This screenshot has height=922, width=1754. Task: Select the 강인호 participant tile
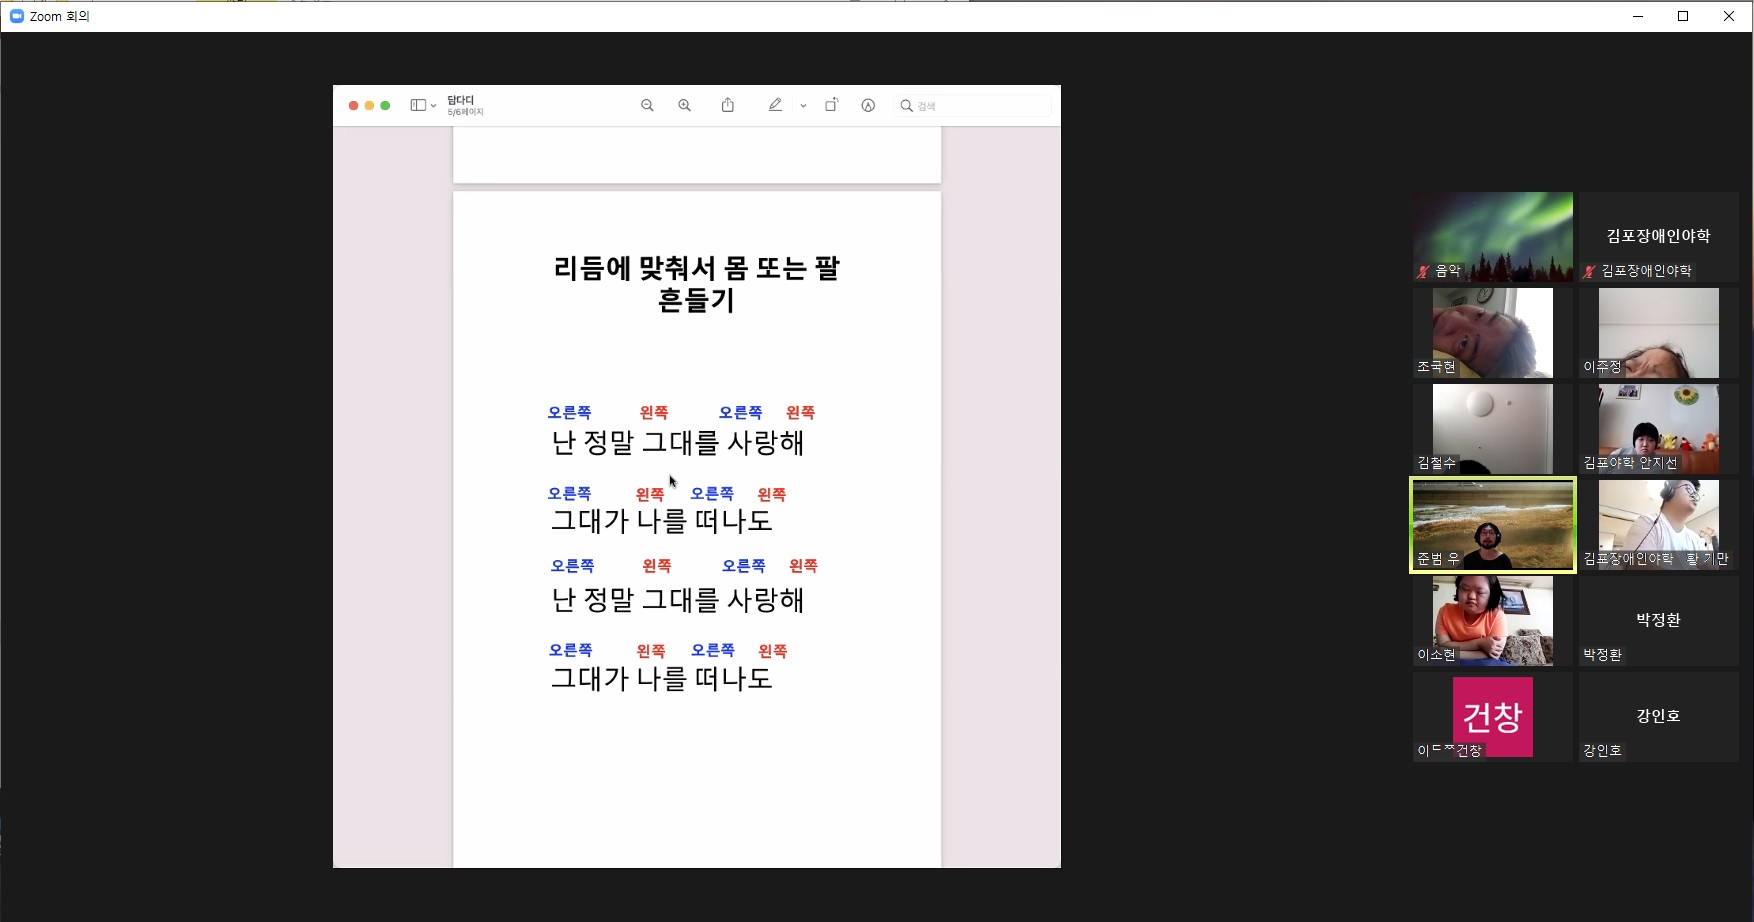(1659, 717)
